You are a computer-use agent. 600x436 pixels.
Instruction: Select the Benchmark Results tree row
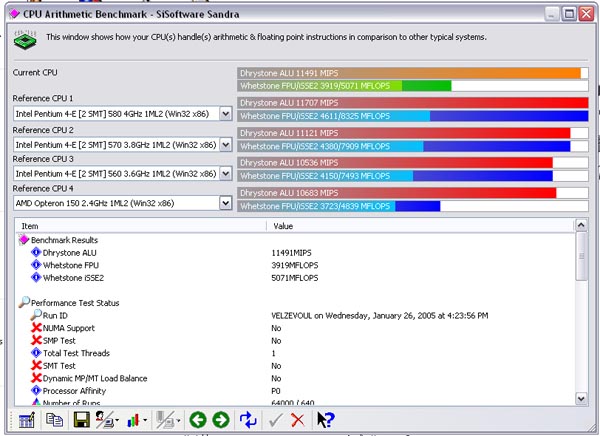pos(295,240)
